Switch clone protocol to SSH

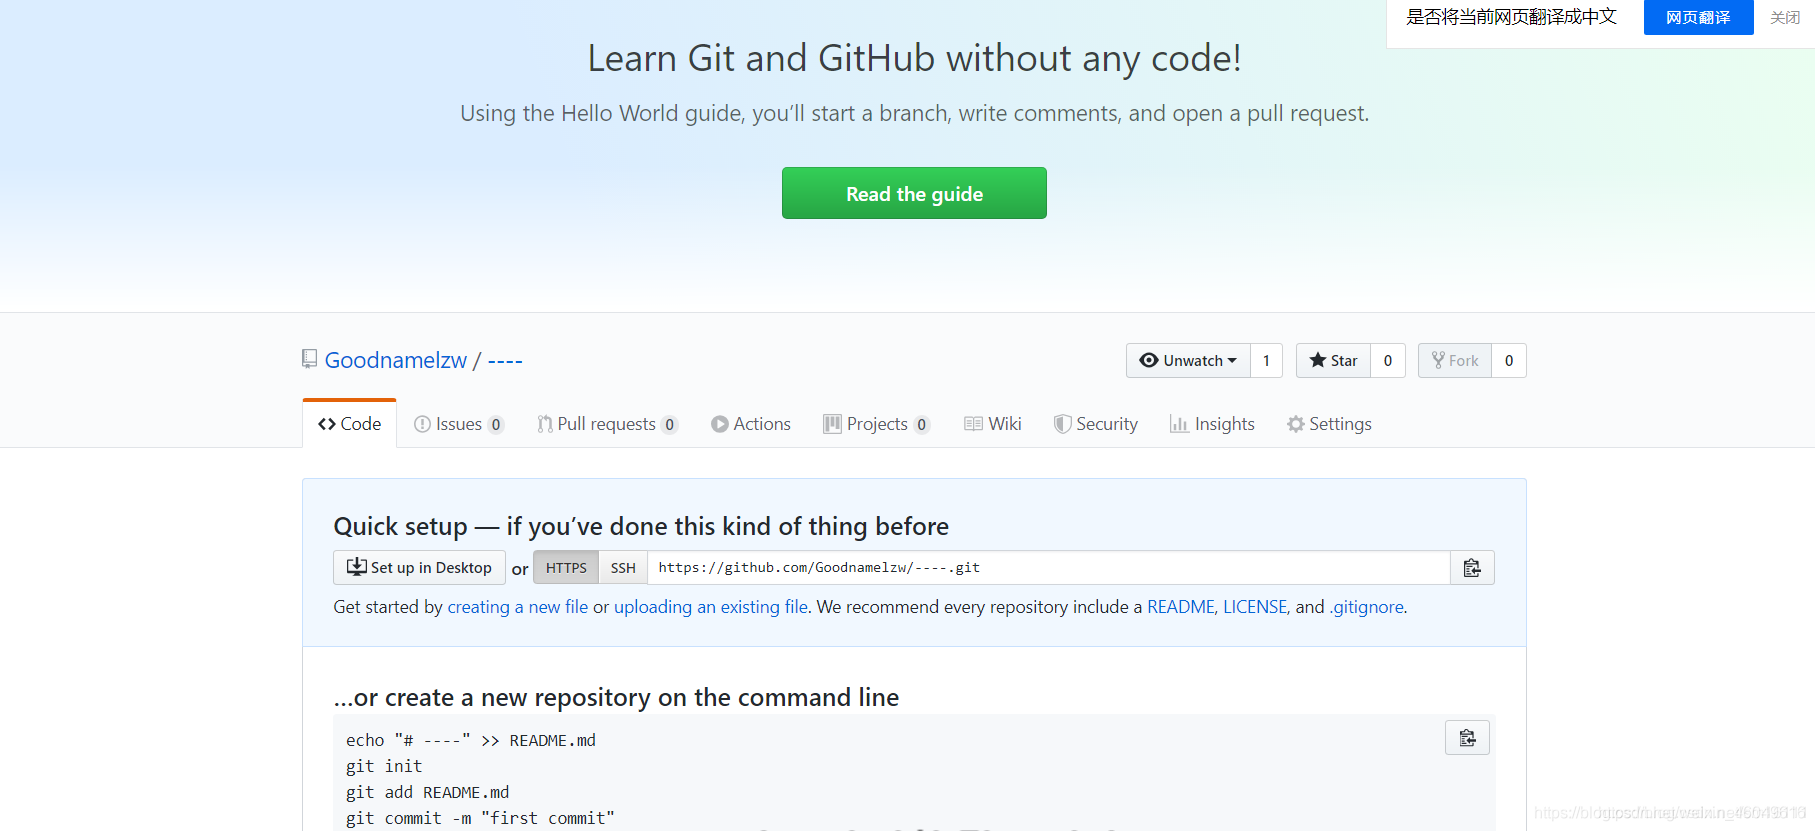(x=623, y=568)
